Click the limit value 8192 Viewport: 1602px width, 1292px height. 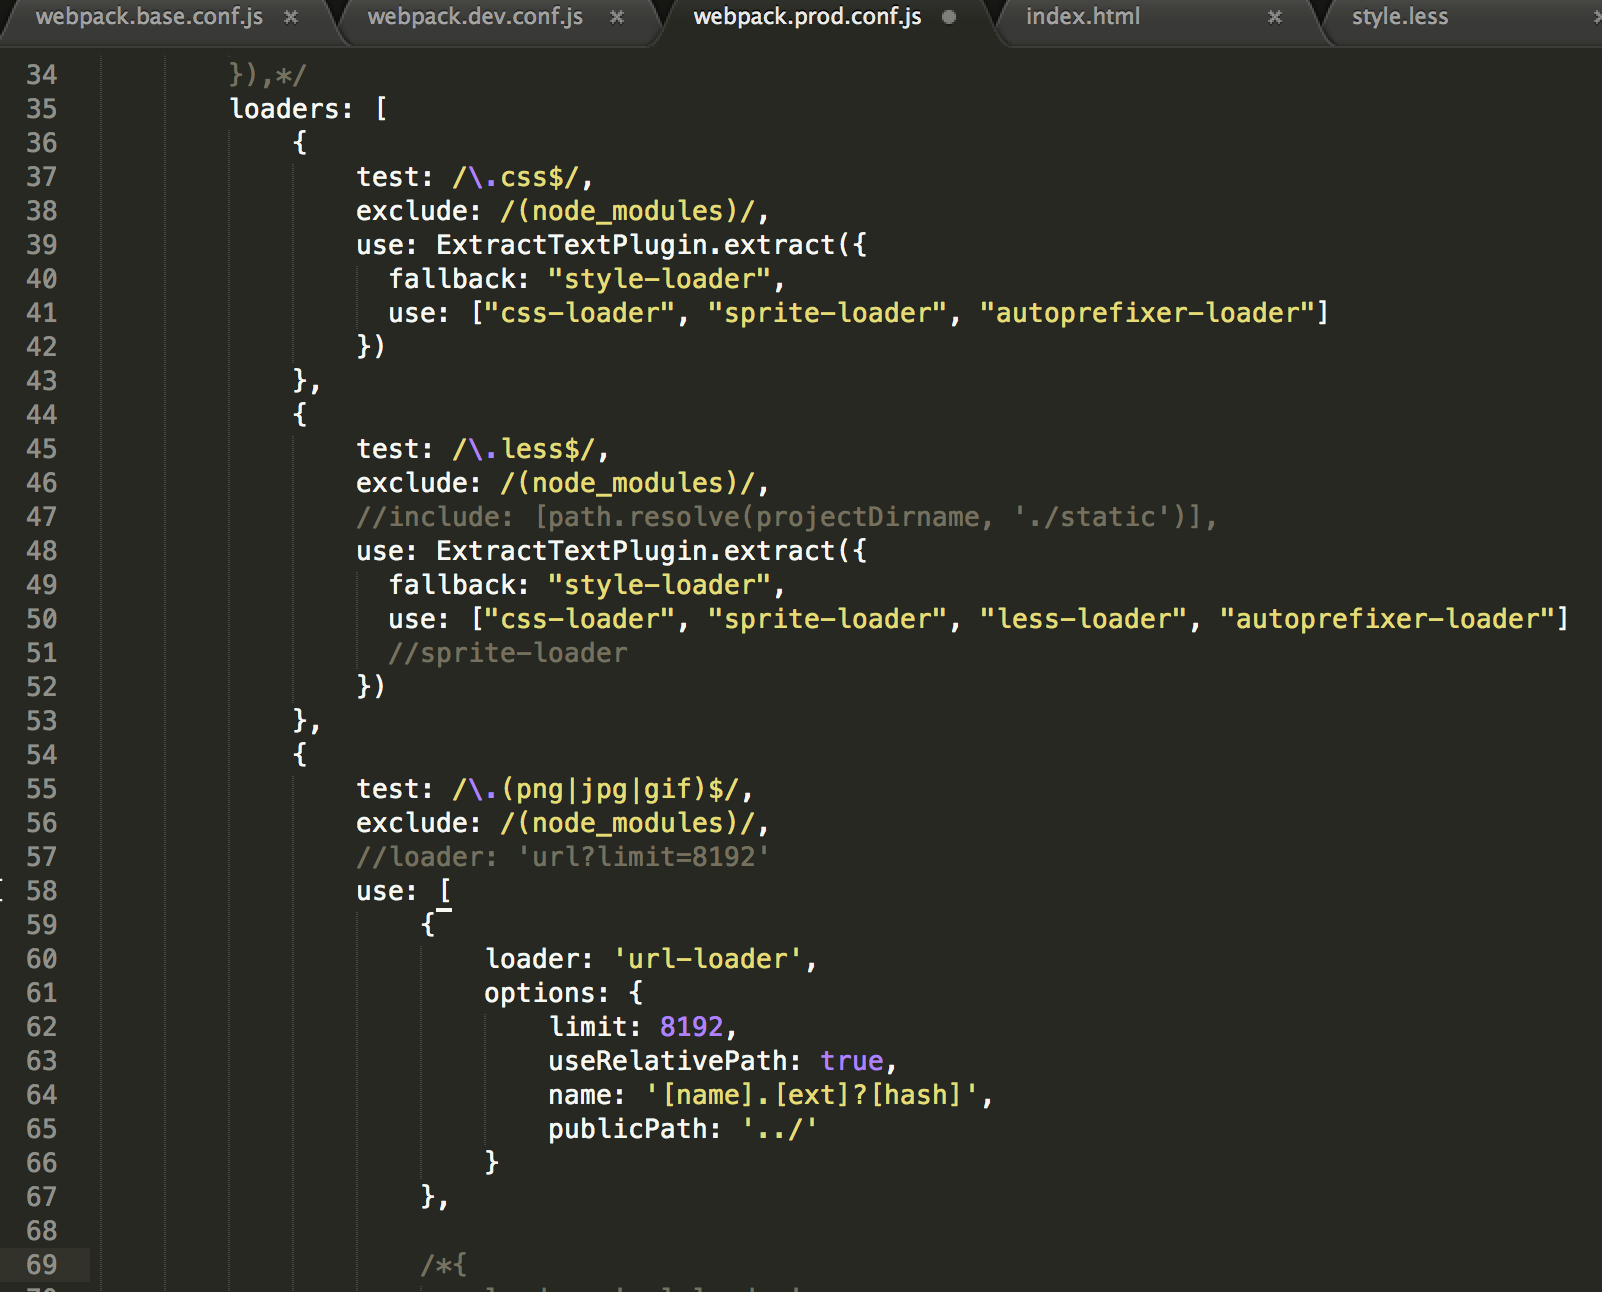tap(691, 1027)
